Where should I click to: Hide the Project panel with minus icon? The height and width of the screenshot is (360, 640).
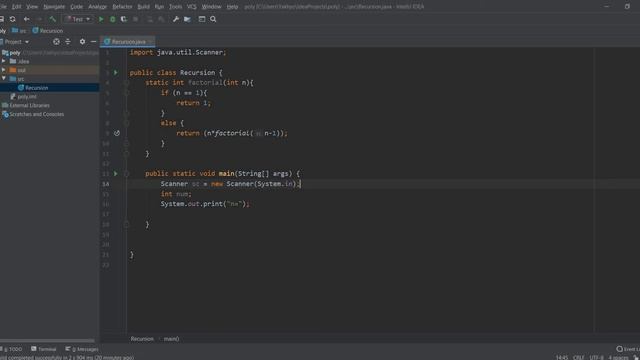coord(93,42)
